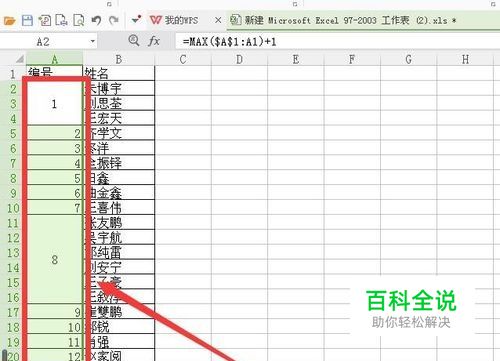Image resolution: width=500 pixels, height=361 pixels.
Task: Select row 10 header
Action: [13, 208]
